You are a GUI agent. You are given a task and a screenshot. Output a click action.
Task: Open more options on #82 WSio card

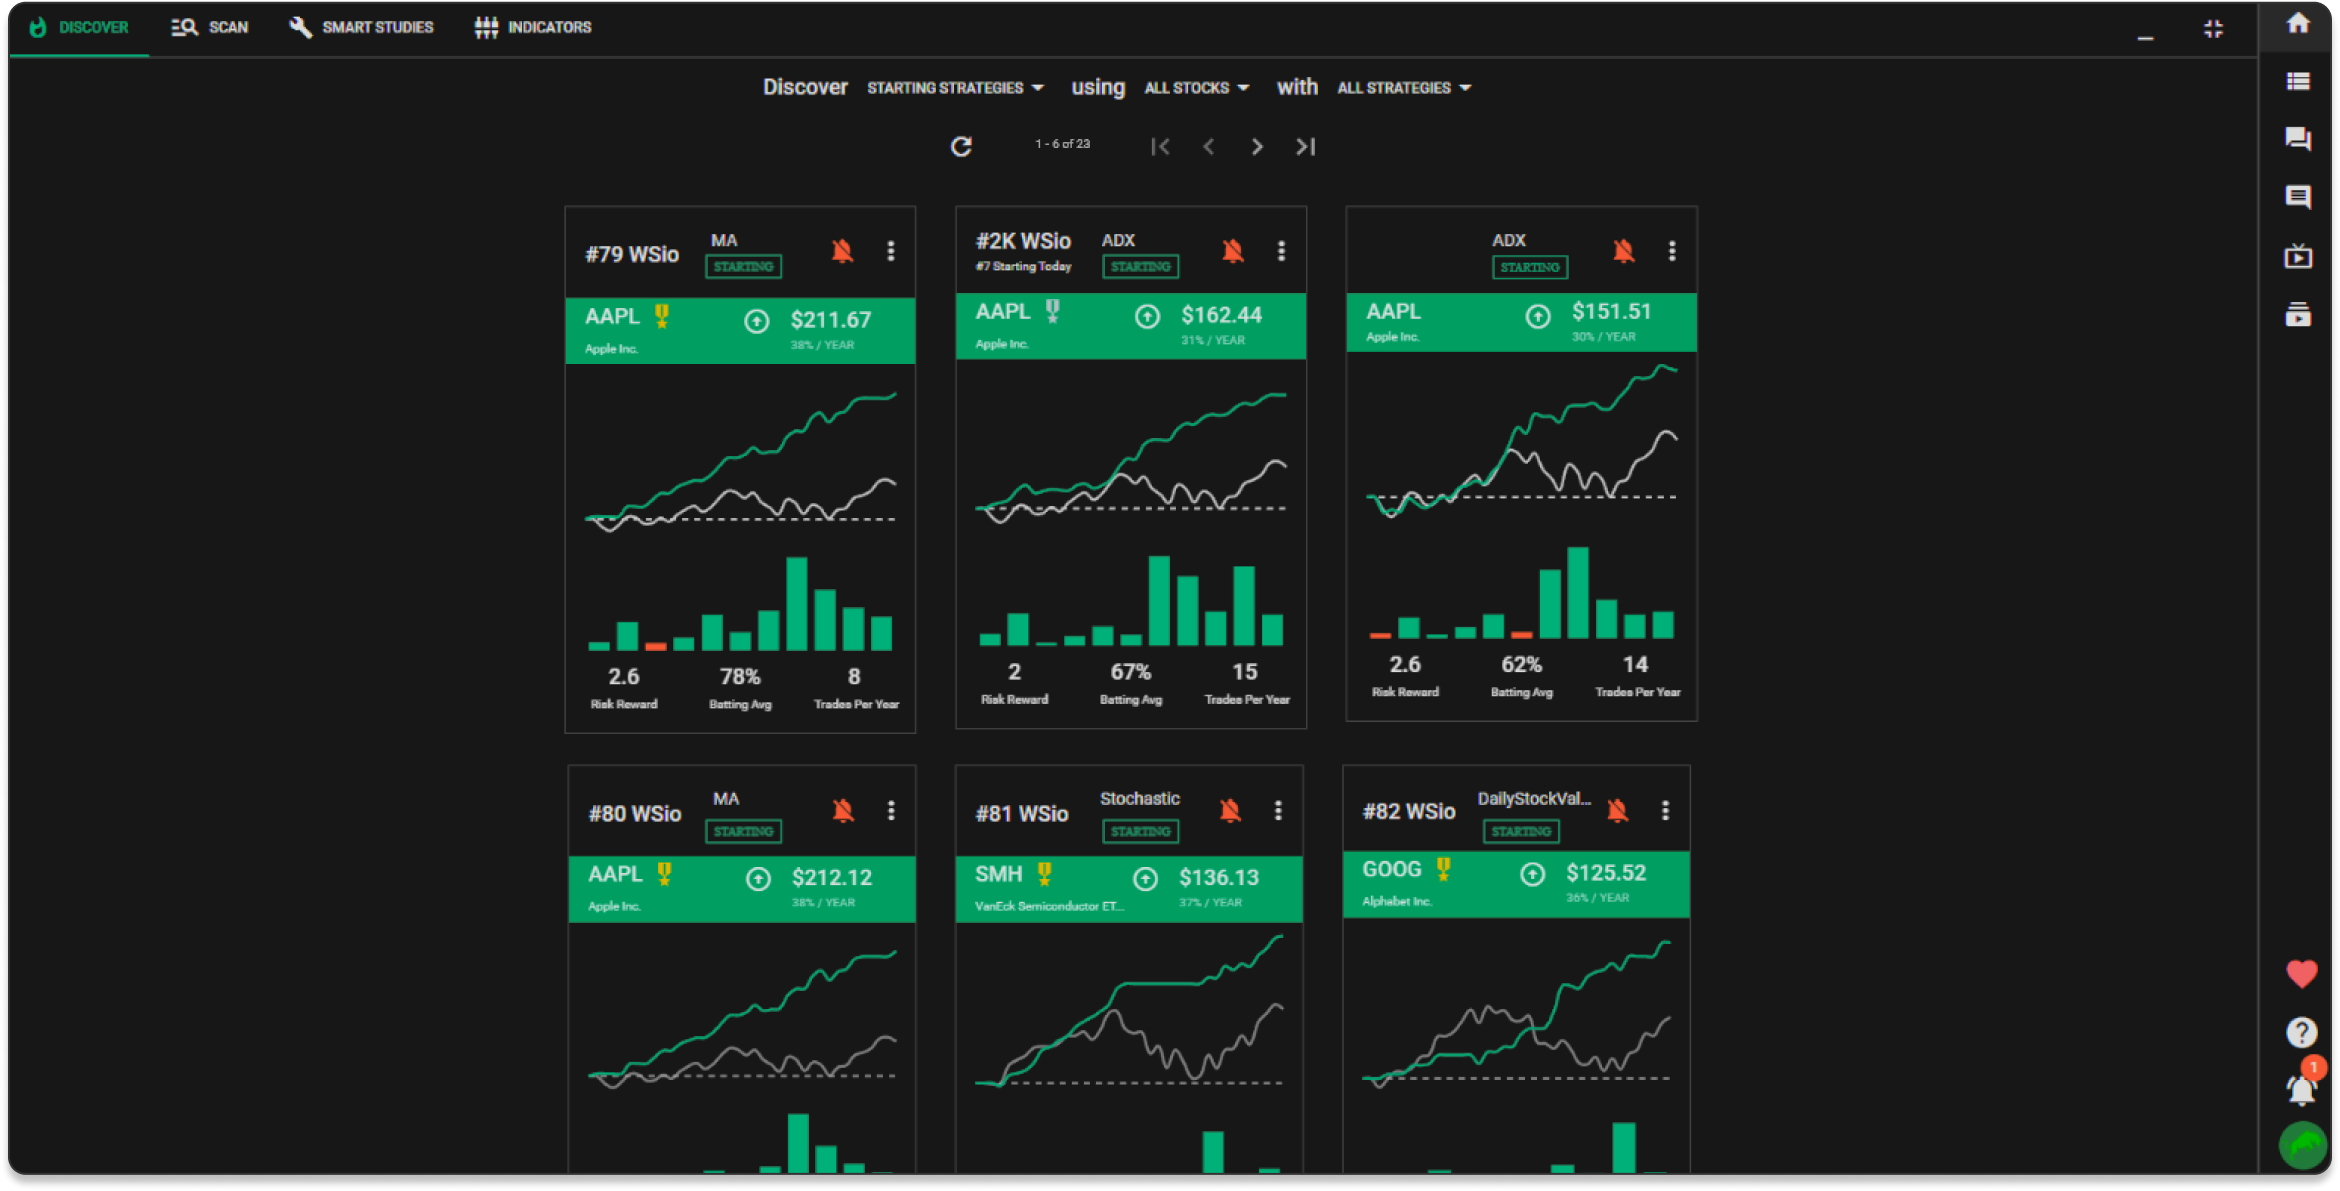(x=1665, y=810)
